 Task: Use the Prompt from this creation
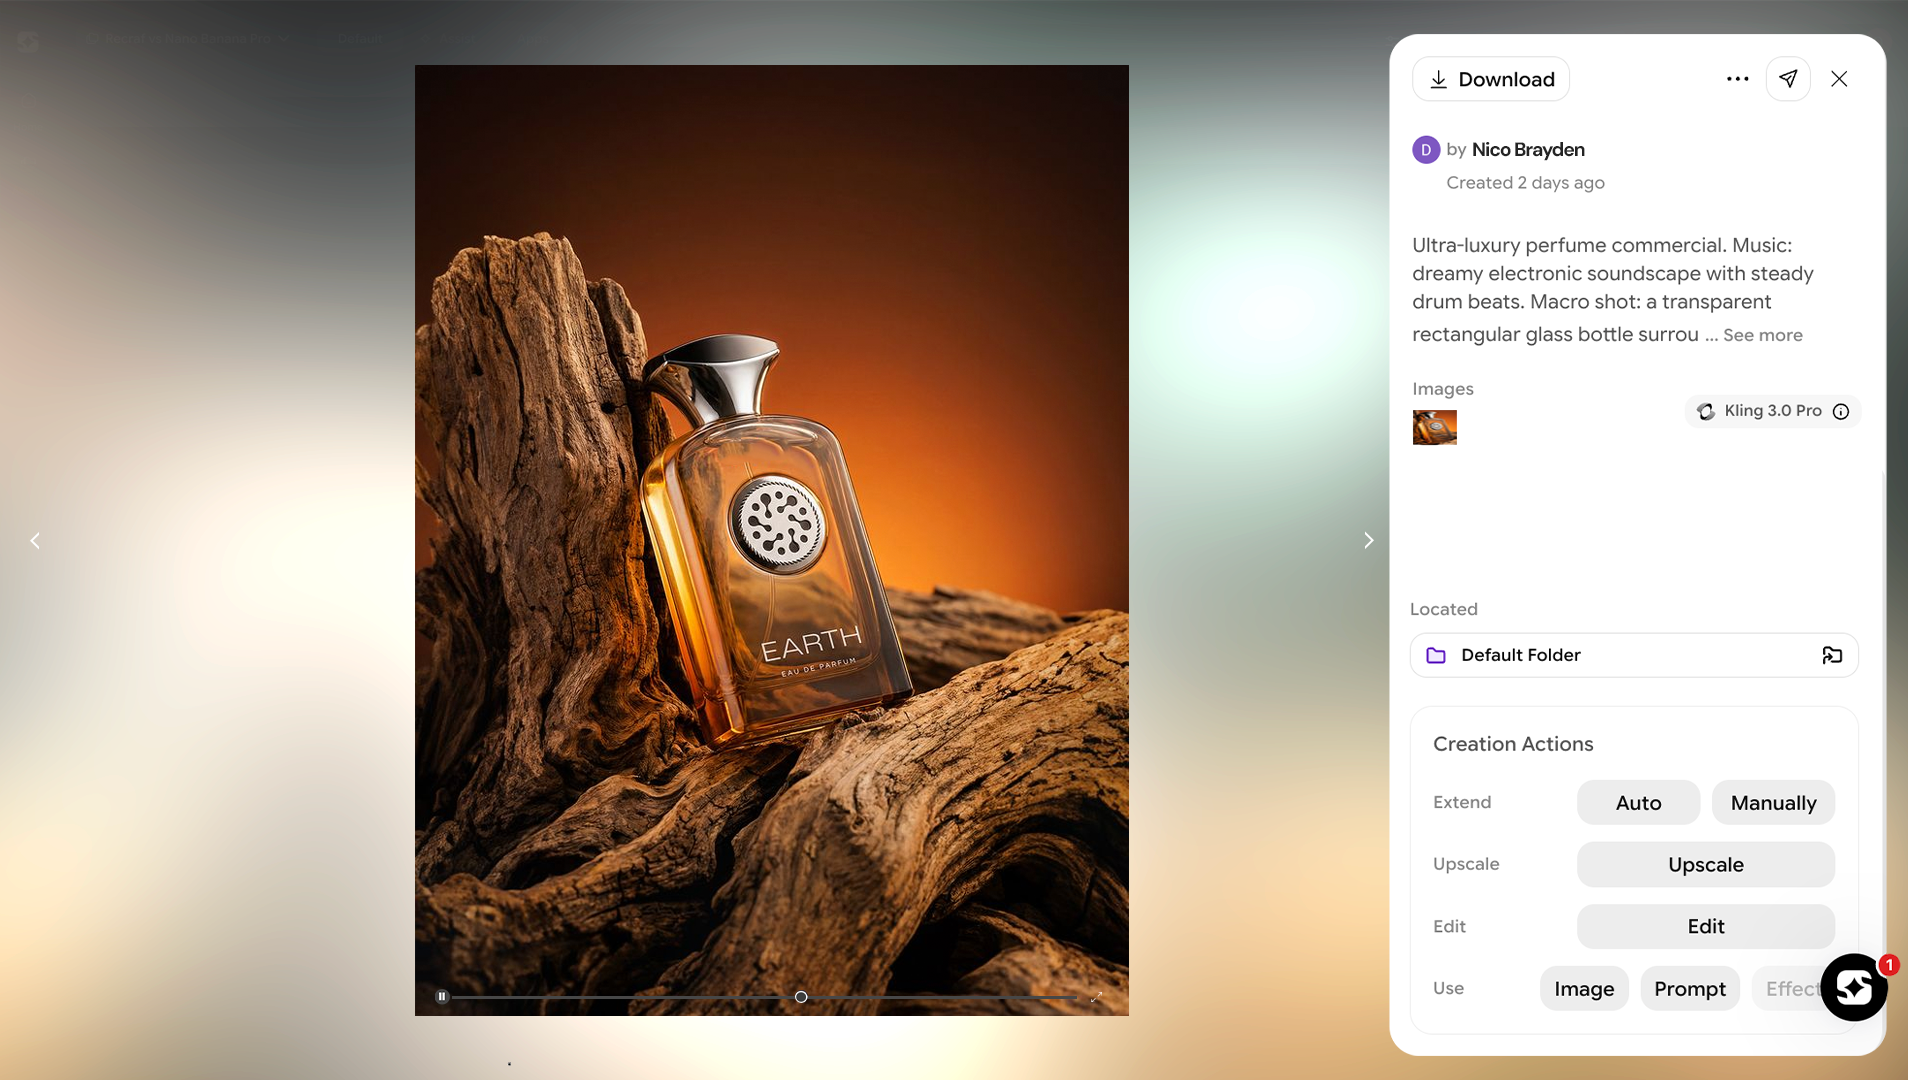pyautogui.click(x=1689, y=989)
